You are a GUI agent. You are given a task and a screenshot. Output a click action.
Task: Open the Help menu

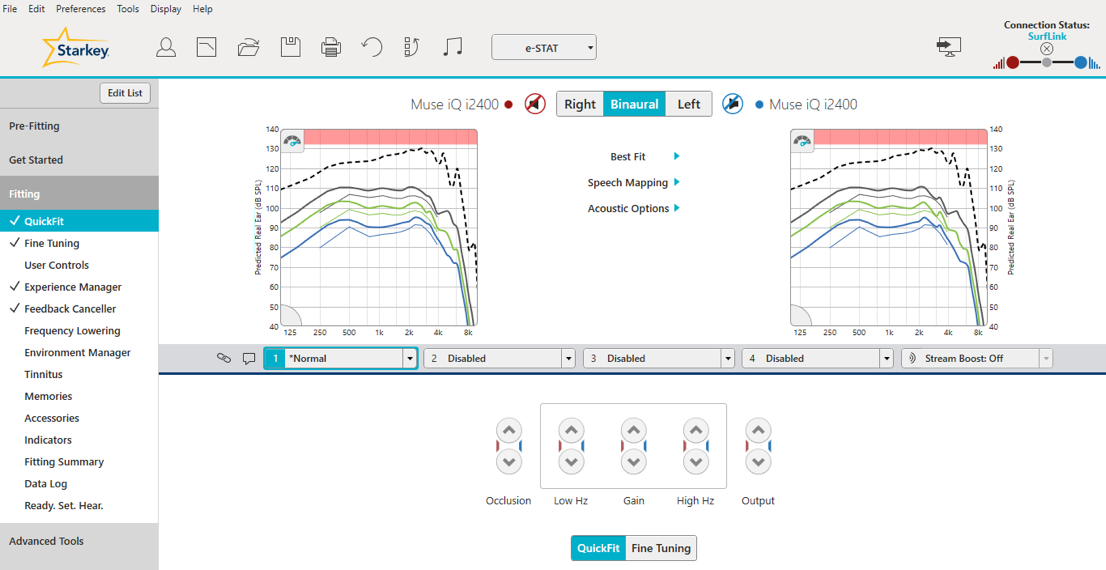click(x=202, y=9)
